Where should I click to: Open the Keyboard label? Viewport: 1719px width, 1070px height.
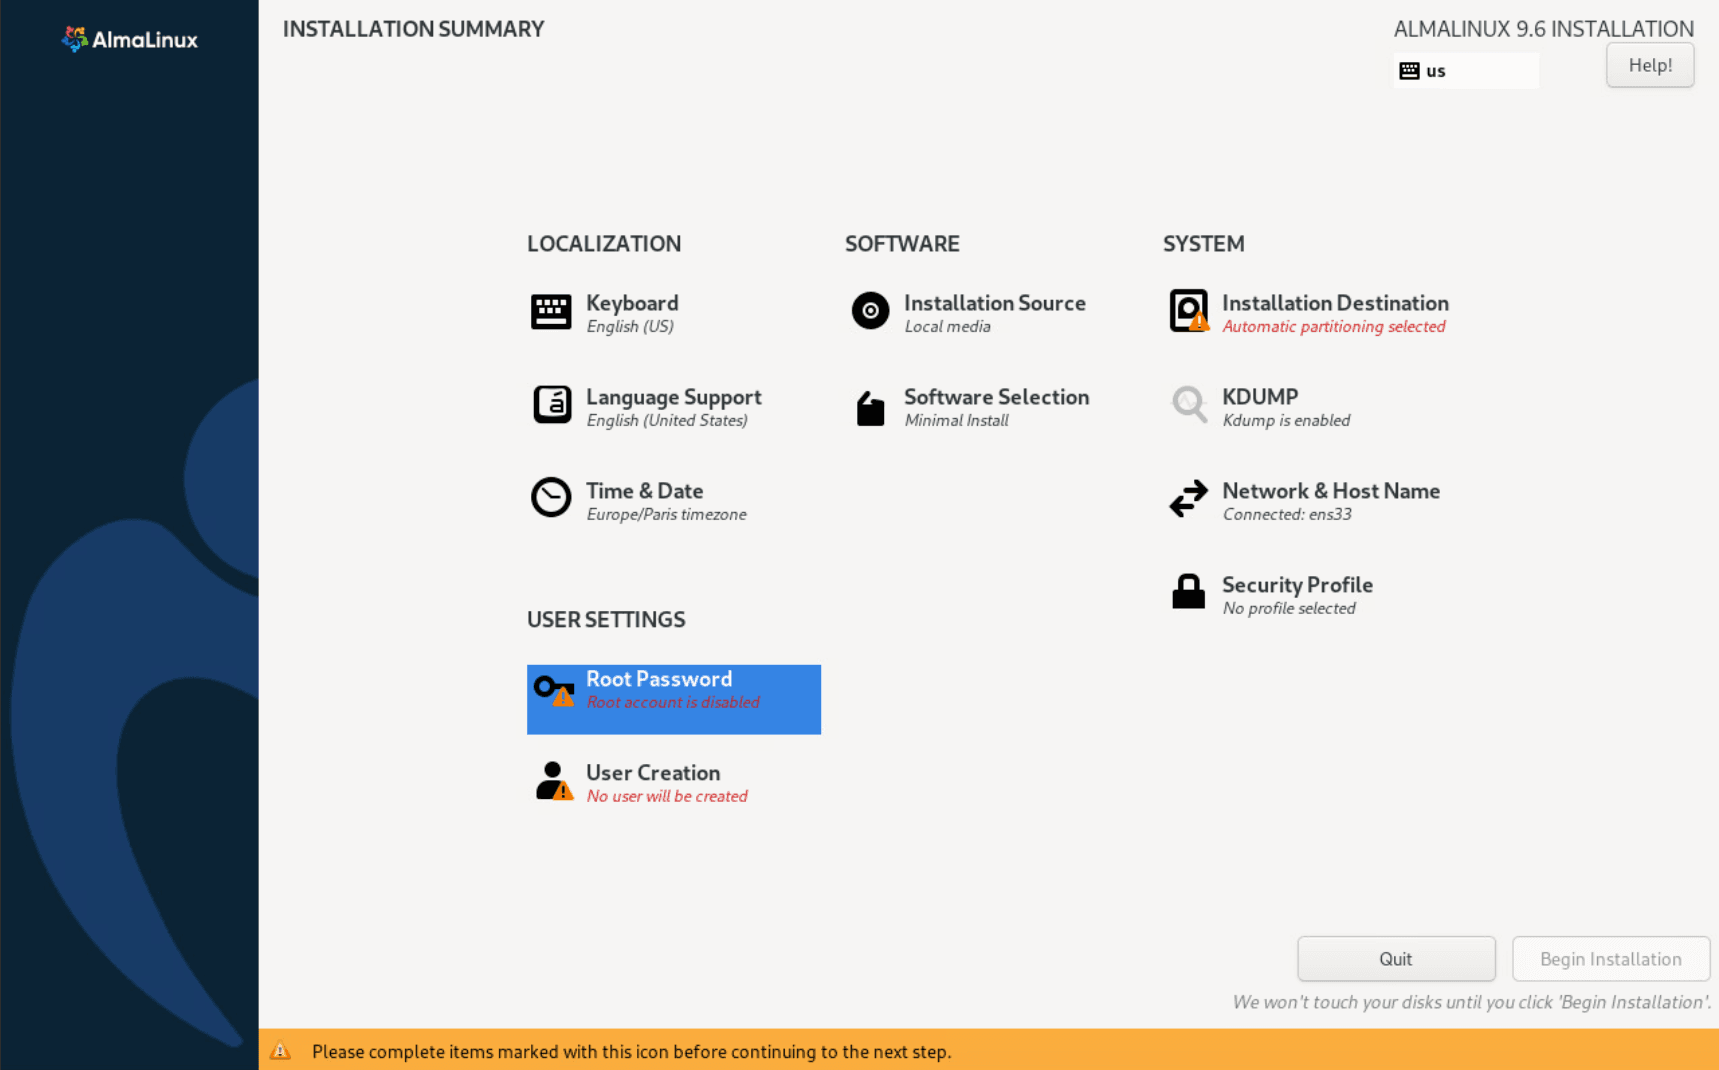(x=632, y=303)
